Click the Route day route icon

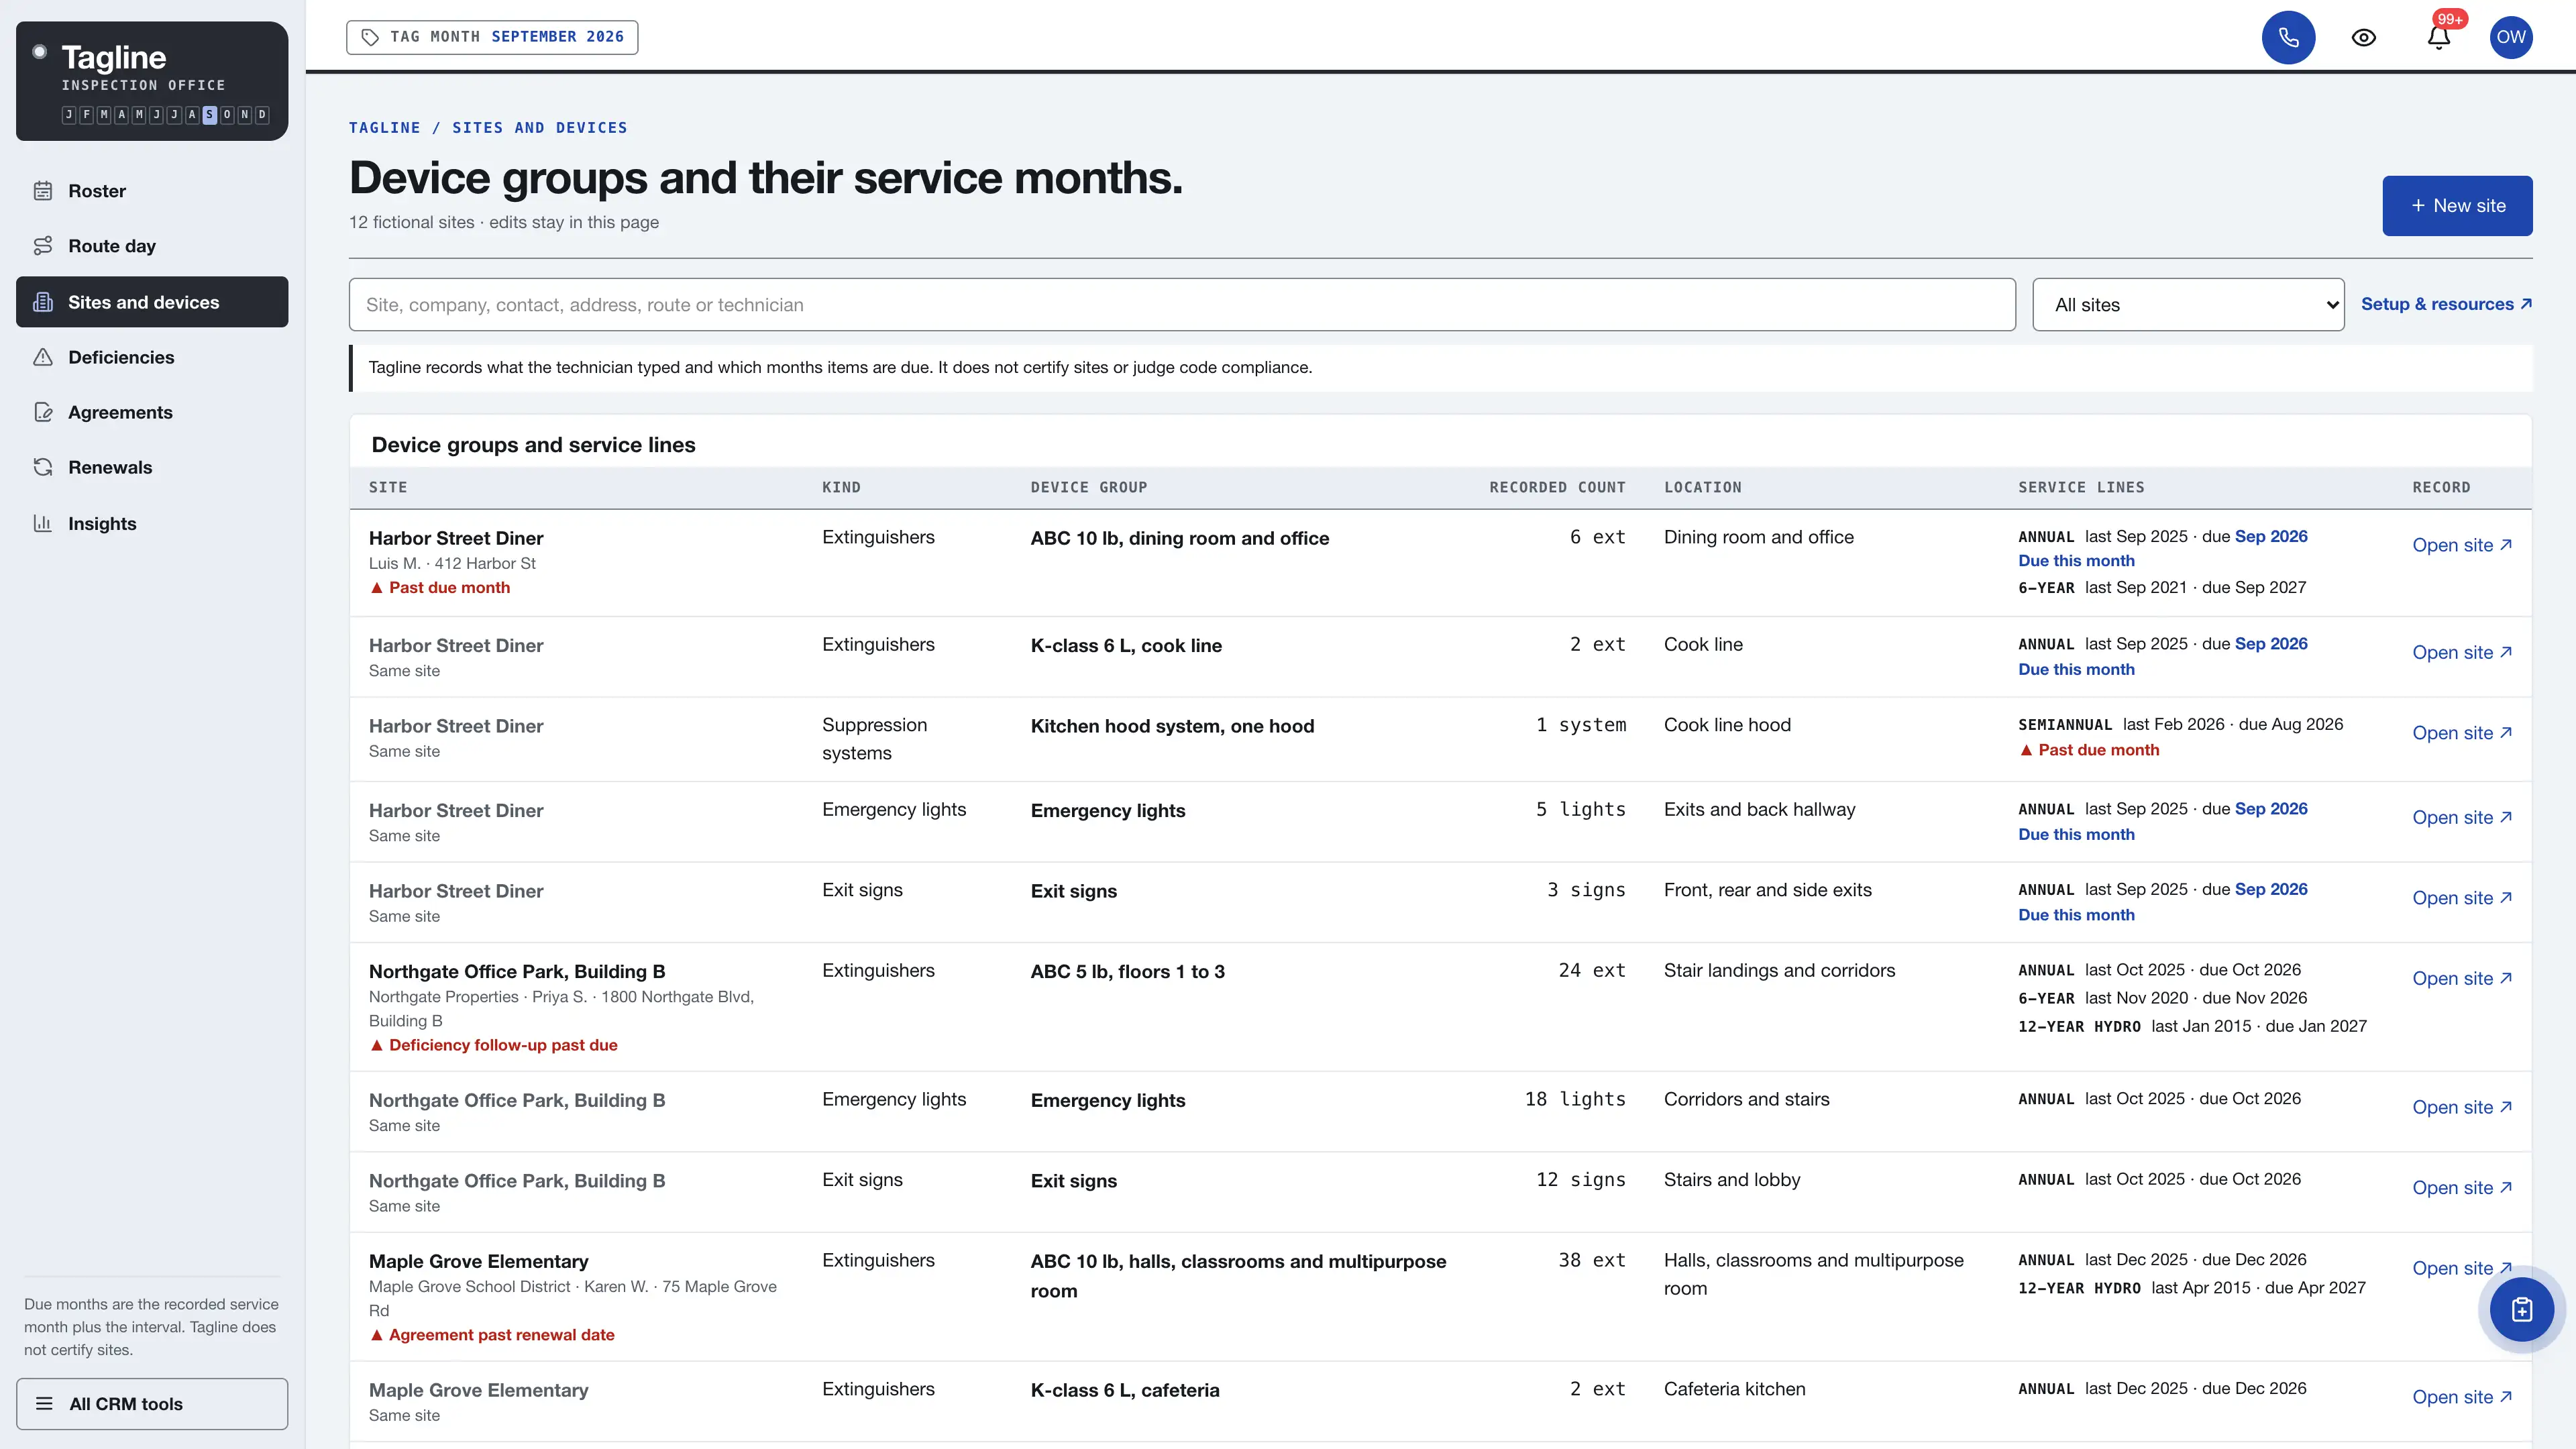[x=43, y=246]
